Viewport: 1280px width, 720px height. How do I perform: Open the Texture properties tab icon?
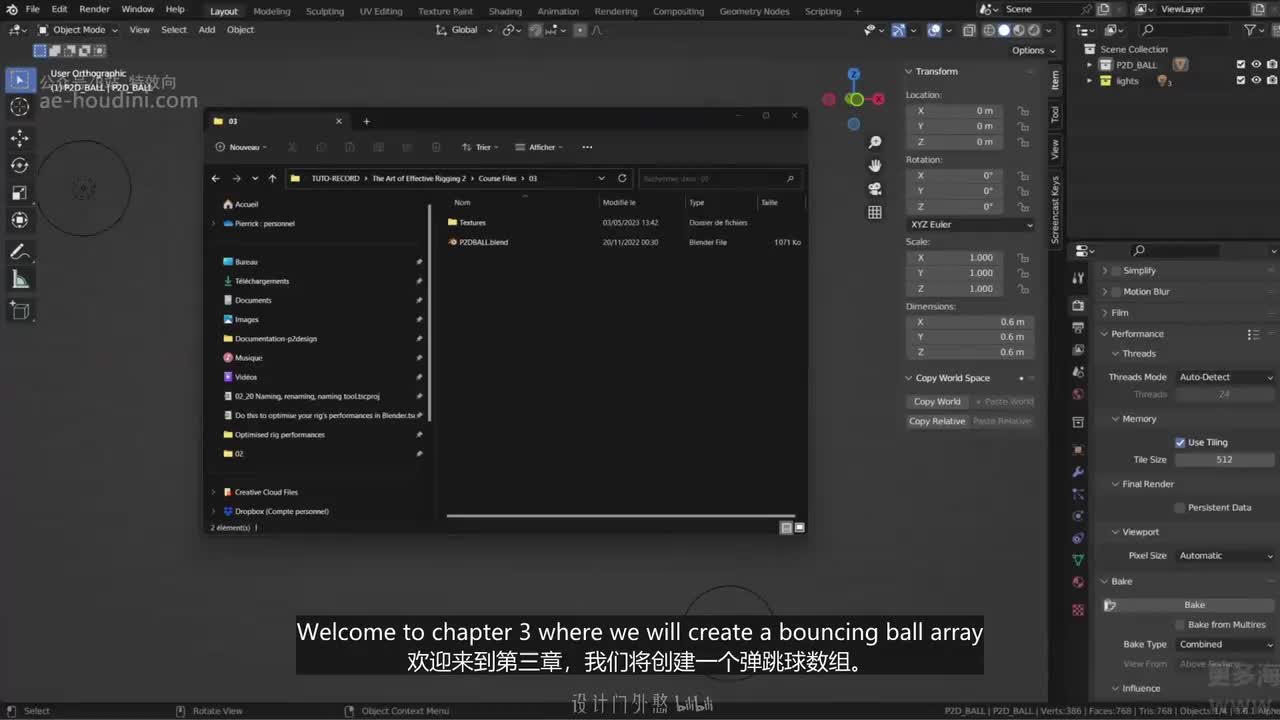pos(1078,609)
